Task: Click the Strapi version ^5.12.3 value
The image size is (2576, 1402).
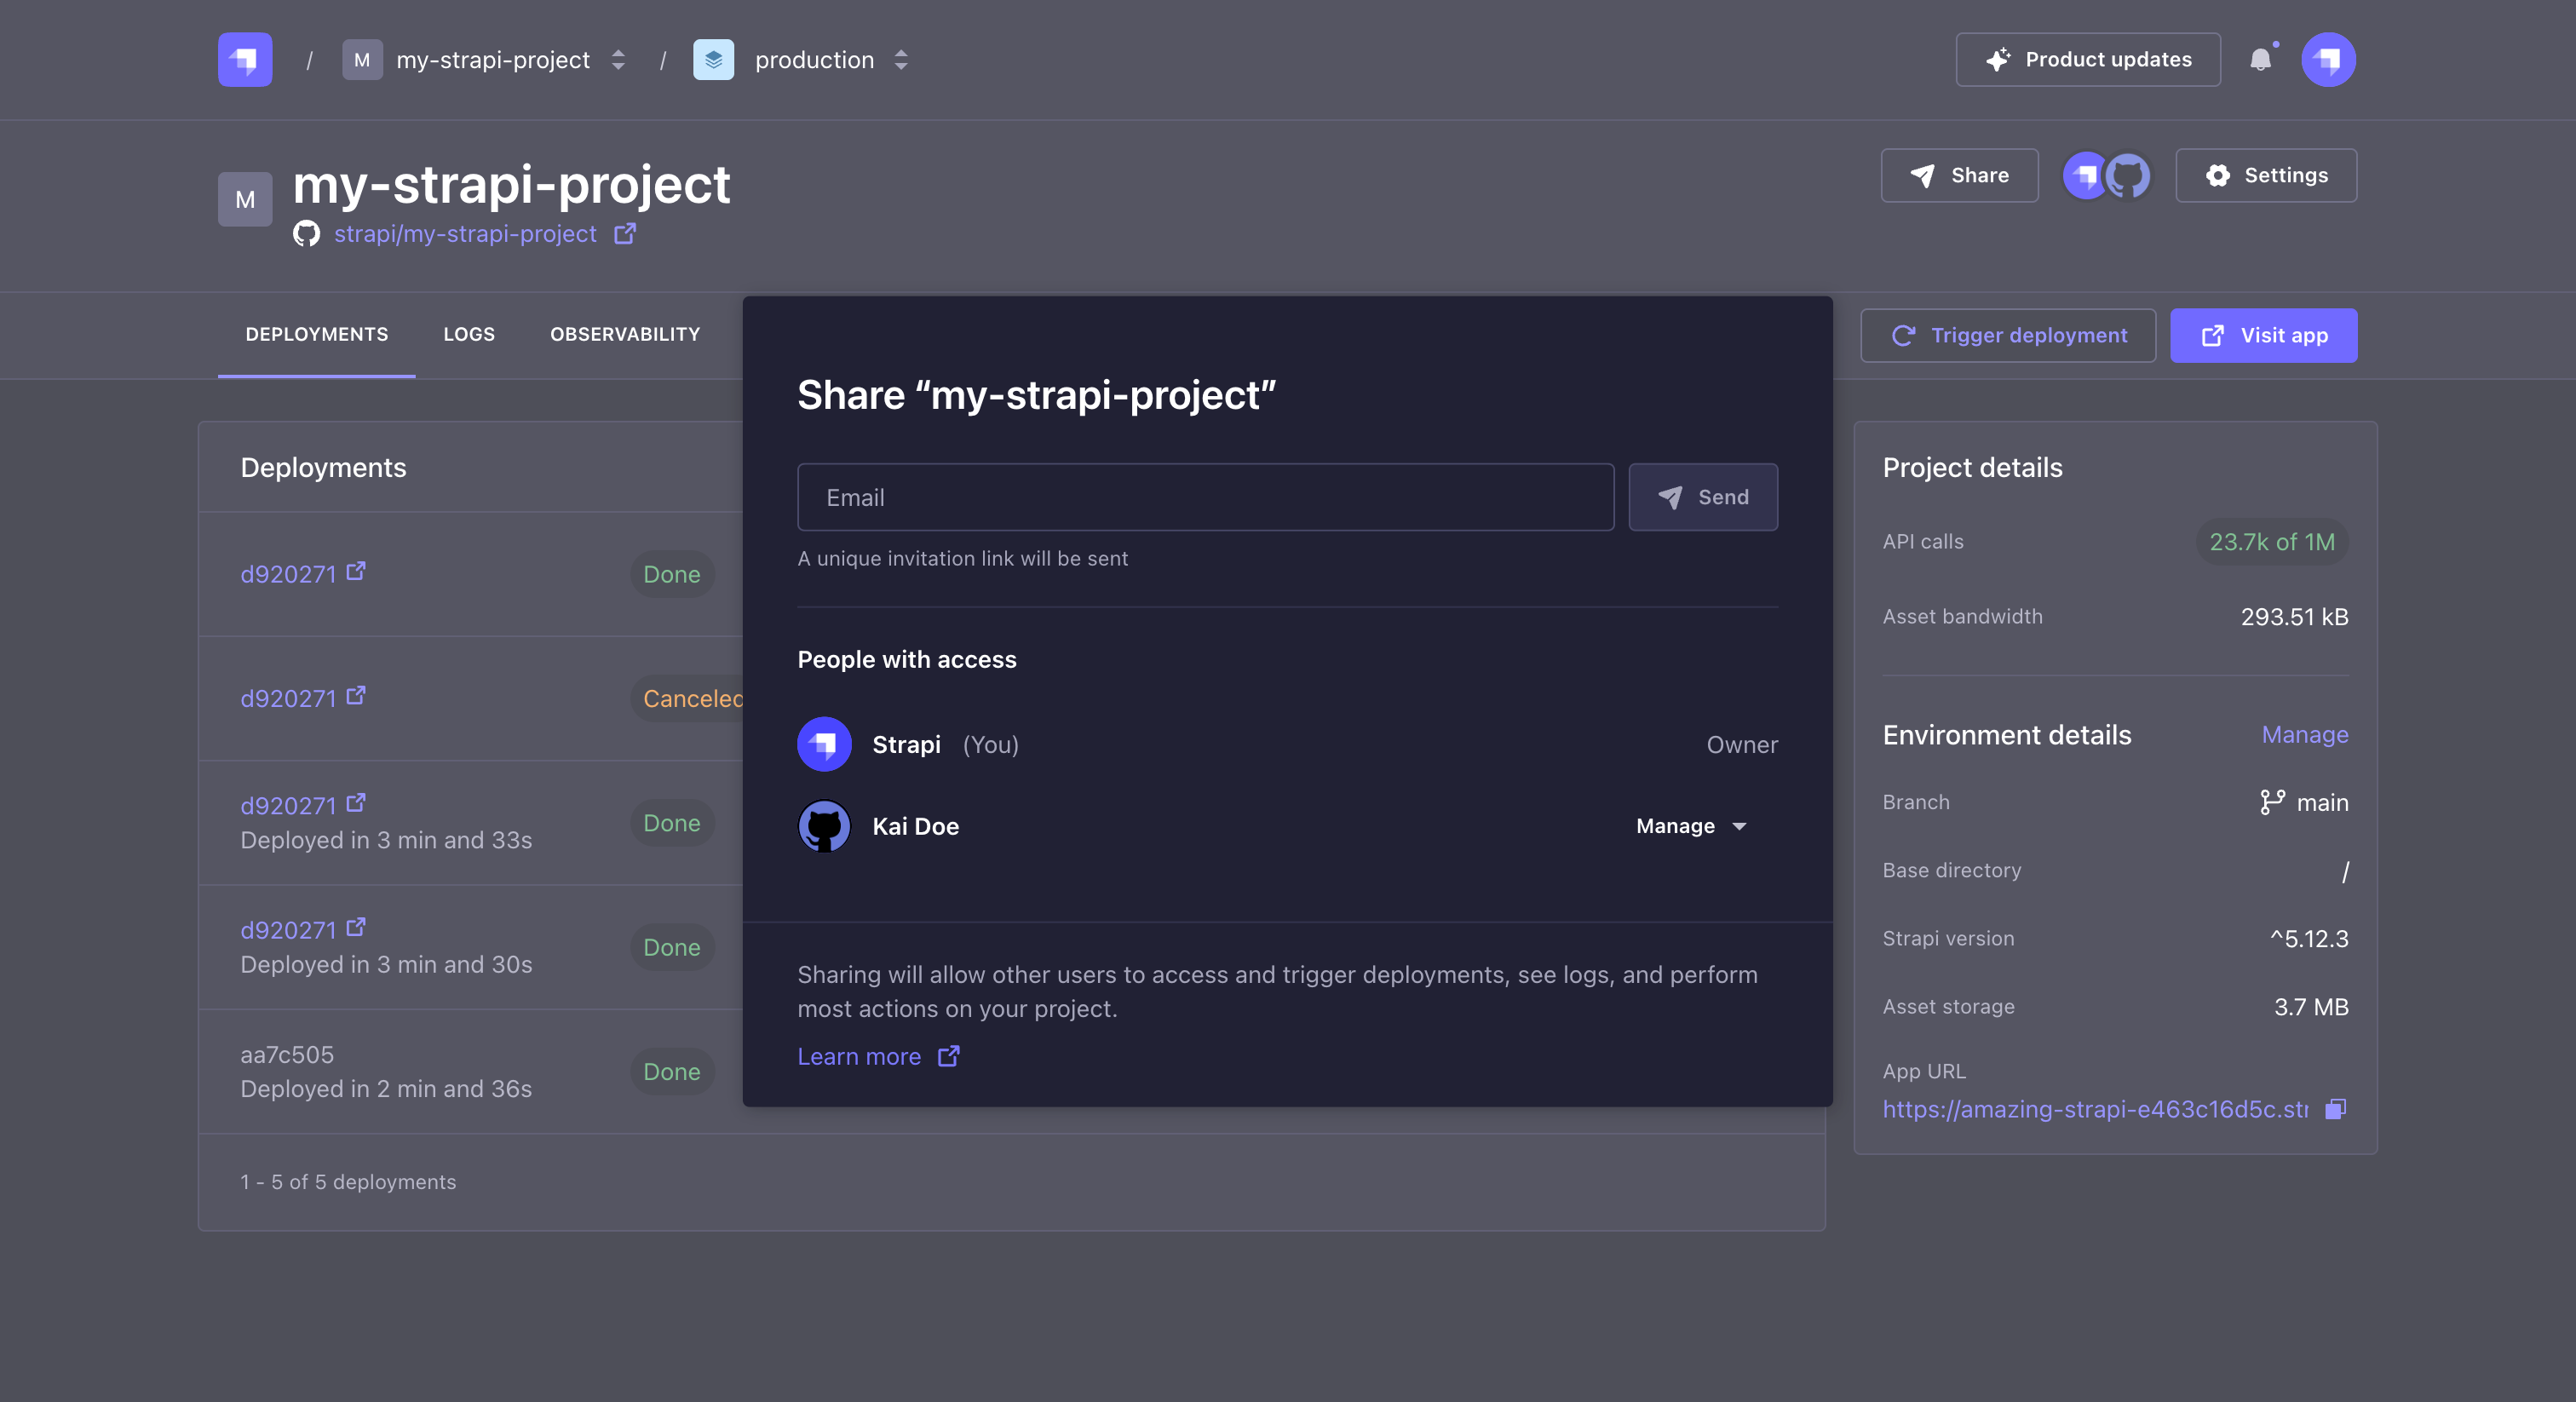Action: (x=2309, y=938)
